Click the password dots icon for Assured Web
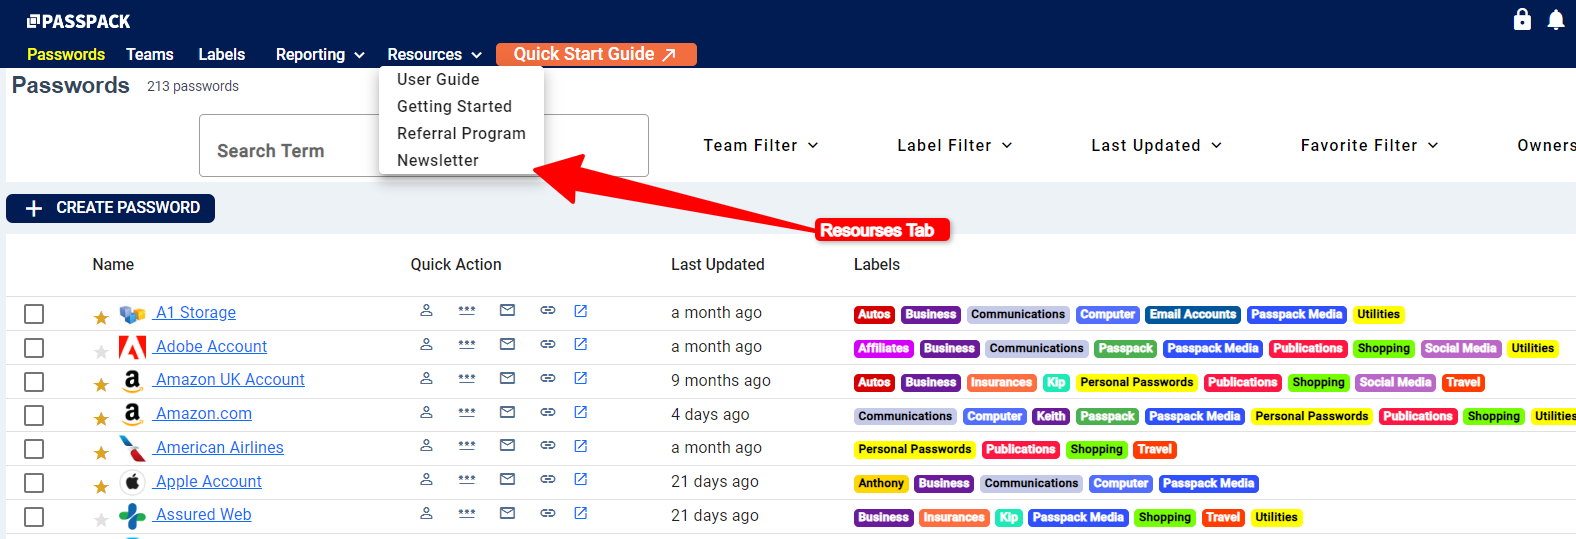Viewport: 1576px width, 539px height. (x=467, y=513)
